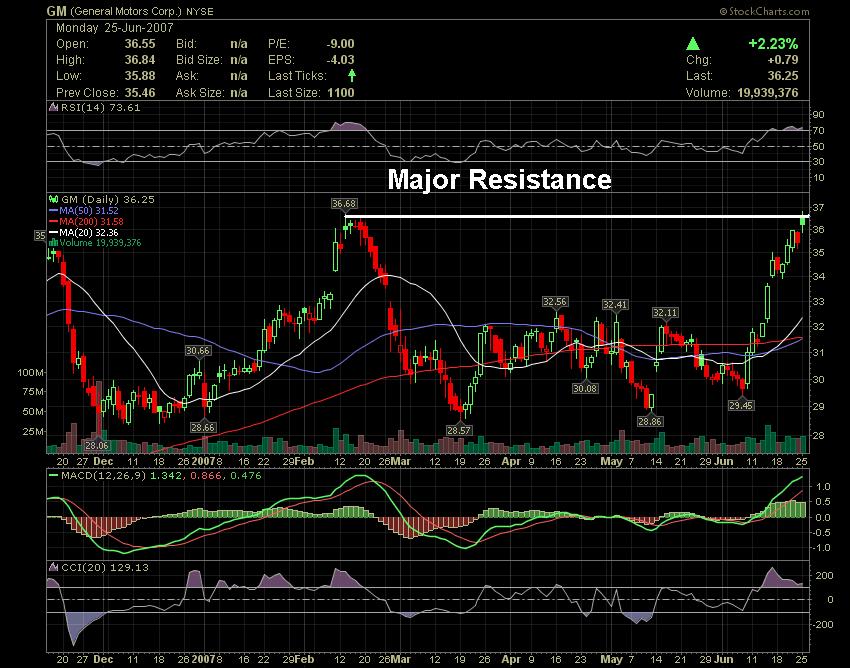Click the MA(200) 31.58 legend text
Screen dimensions: 850x668
tap(92, 222)
